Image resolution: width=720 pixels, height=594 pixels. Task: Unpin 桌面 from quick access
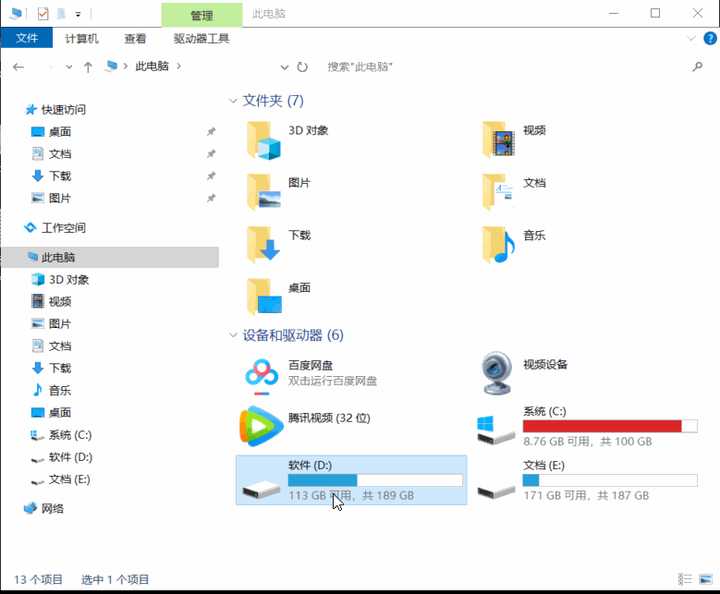(211, 132)
